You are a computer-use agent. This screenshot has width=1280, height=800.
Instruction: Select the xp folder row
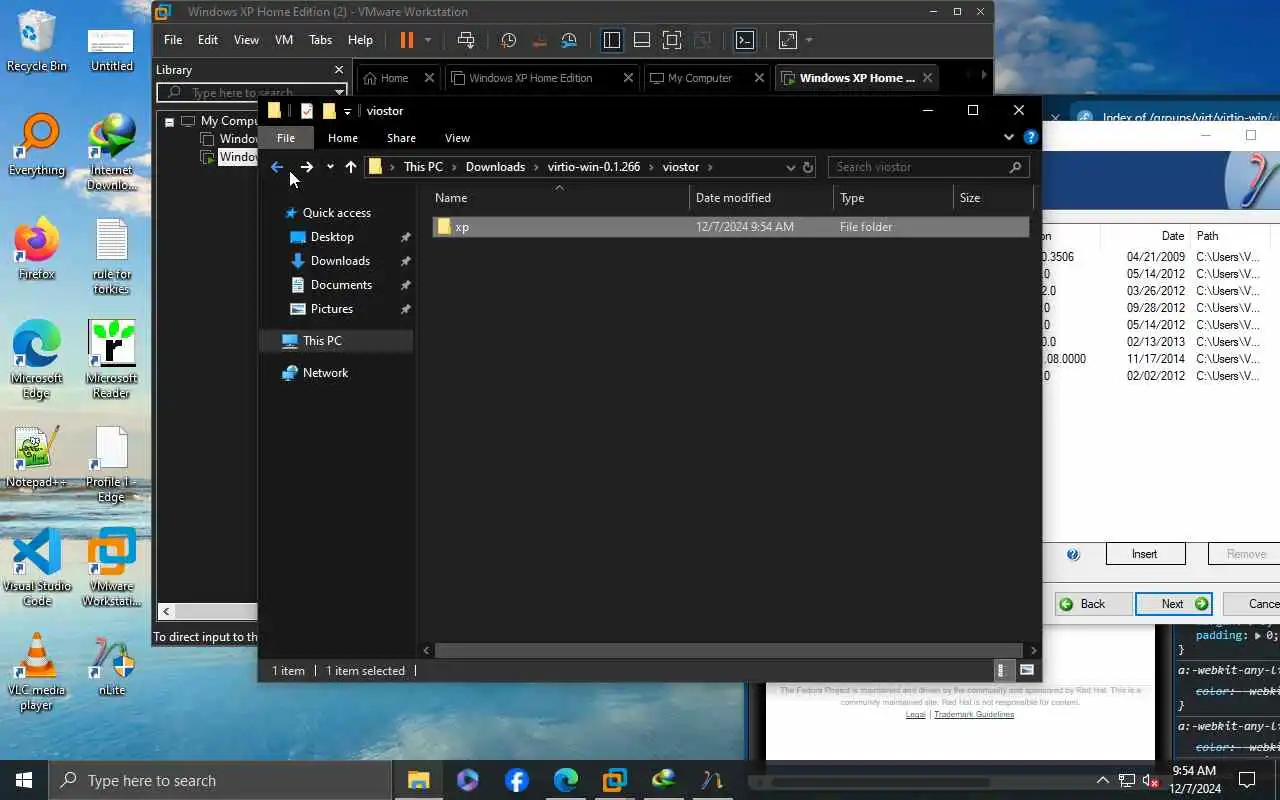pyautogui.click(x=730, y=227)
